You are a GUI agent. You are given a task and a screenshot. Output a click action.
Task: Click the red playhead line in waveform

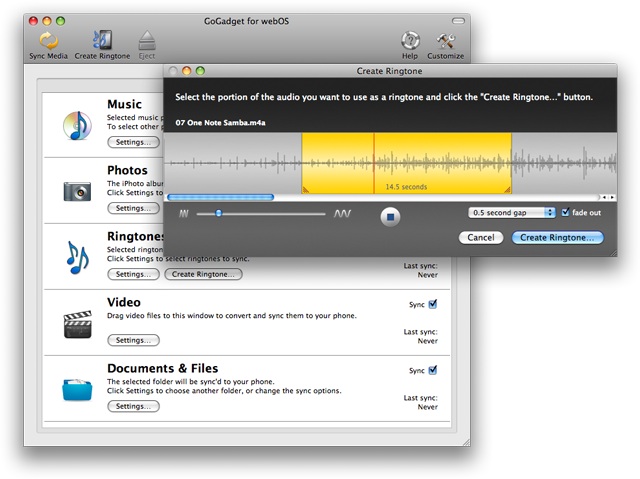coord(373,163)
